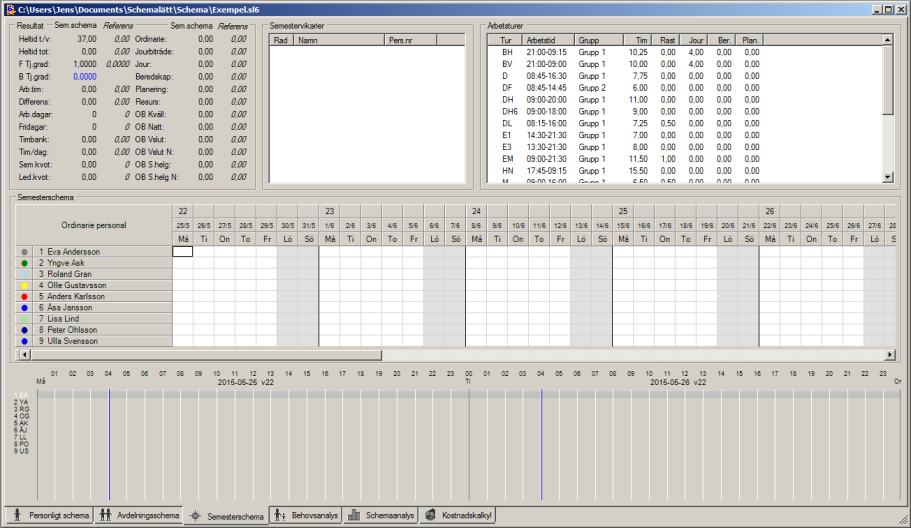Select the Semesterschema tab
Screen dimensions: 911x528
click(227, 516)
